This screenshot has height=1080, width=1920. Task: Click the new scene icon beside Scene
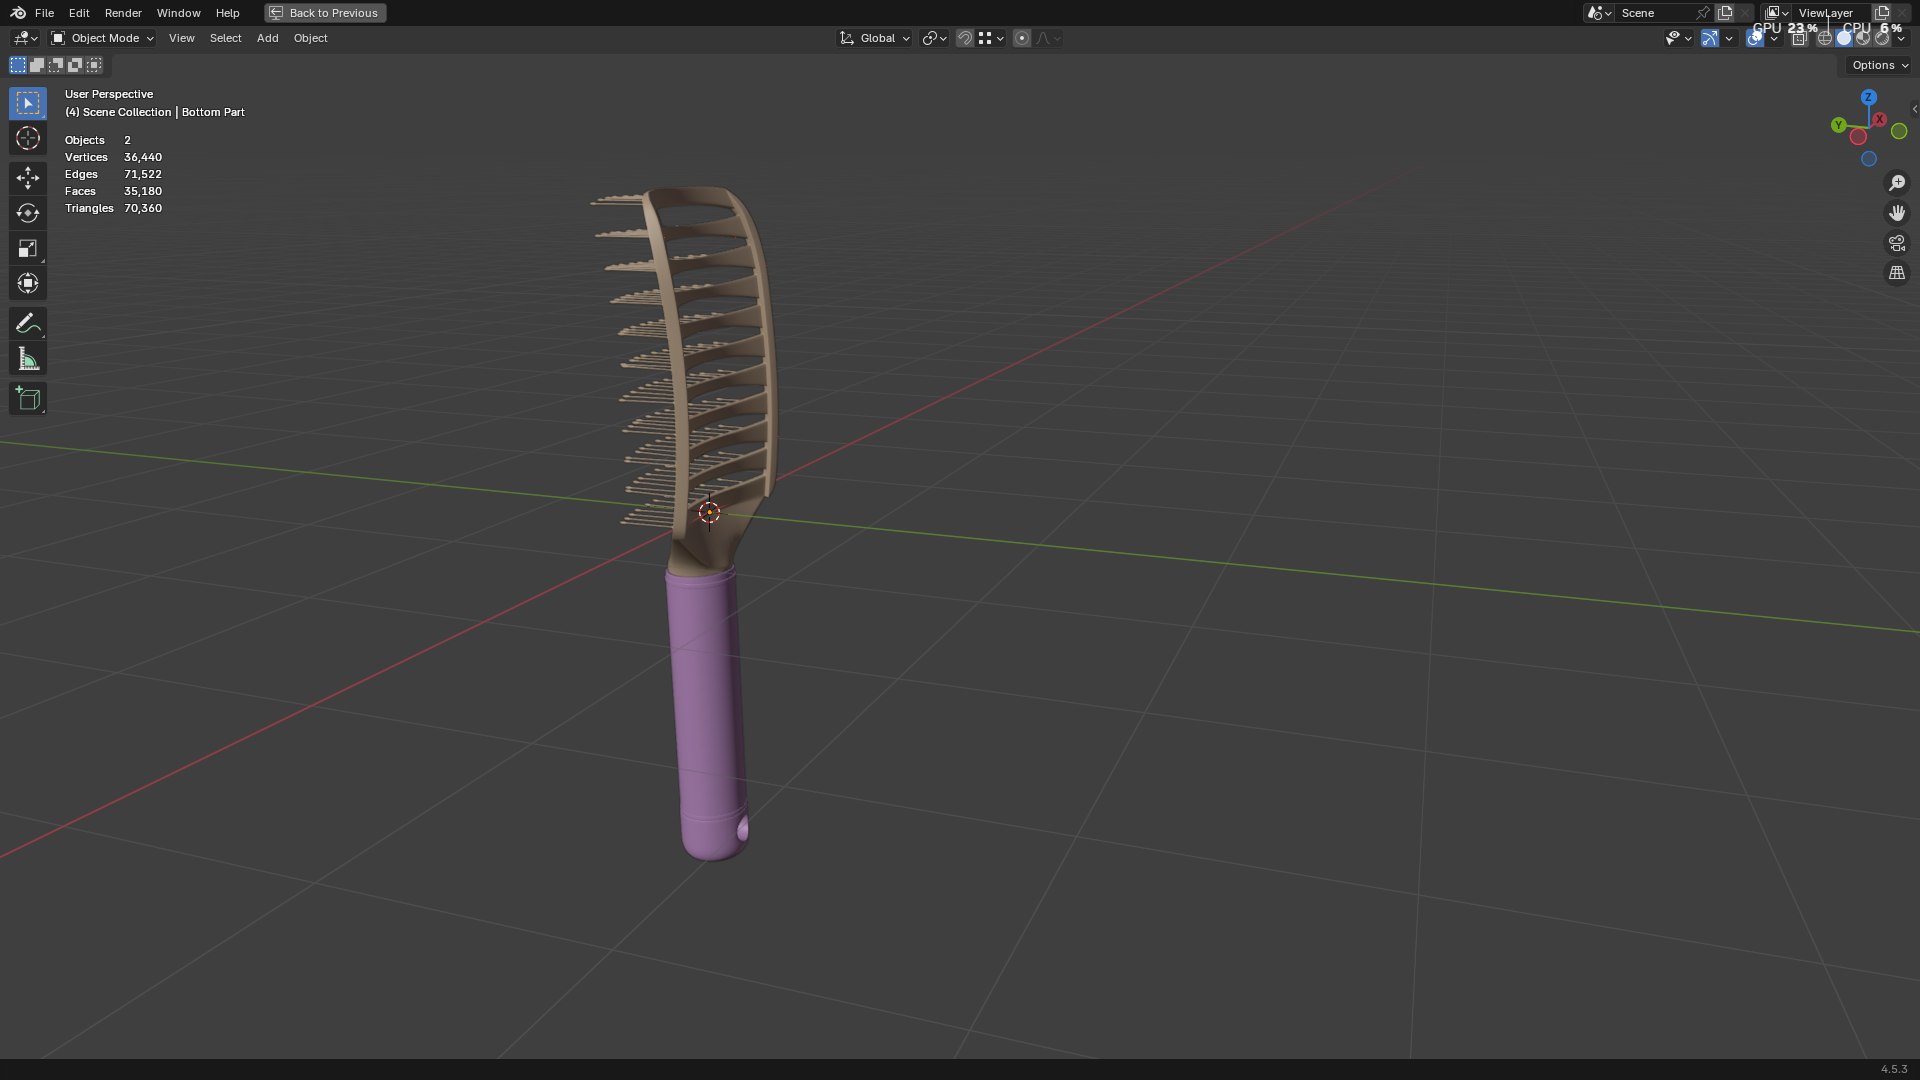[1725, 13]
